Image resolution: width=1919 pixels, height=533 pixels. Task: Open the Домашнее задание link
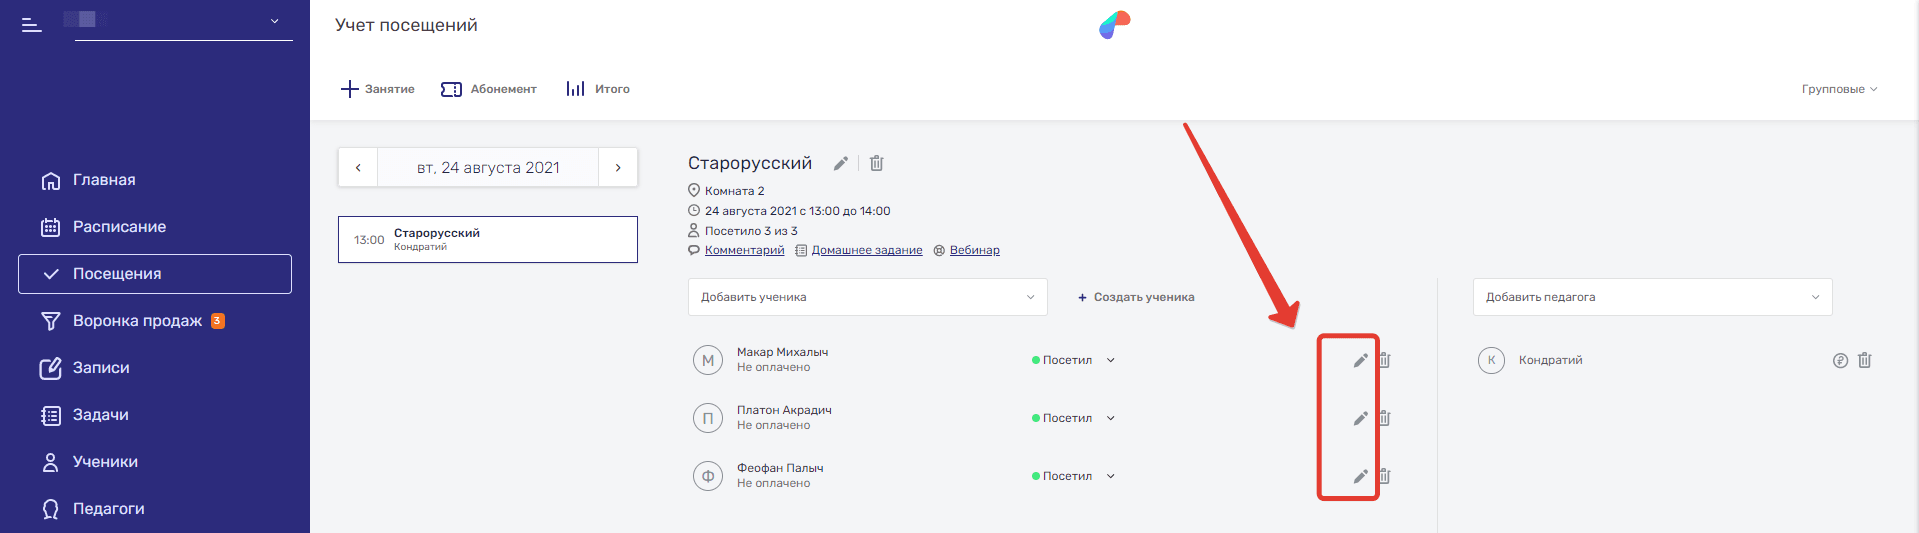click(x=866, y=250)
